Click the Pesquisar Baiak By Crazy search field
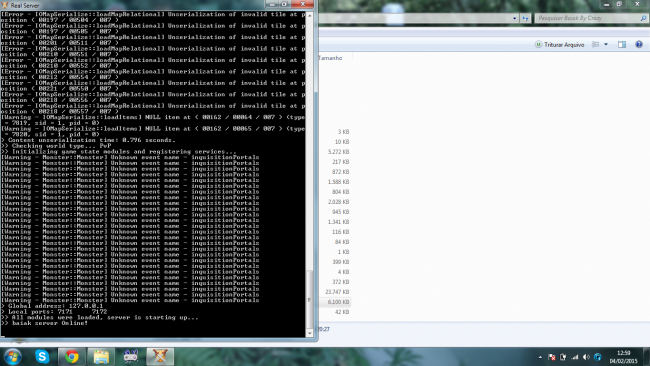 587,18
